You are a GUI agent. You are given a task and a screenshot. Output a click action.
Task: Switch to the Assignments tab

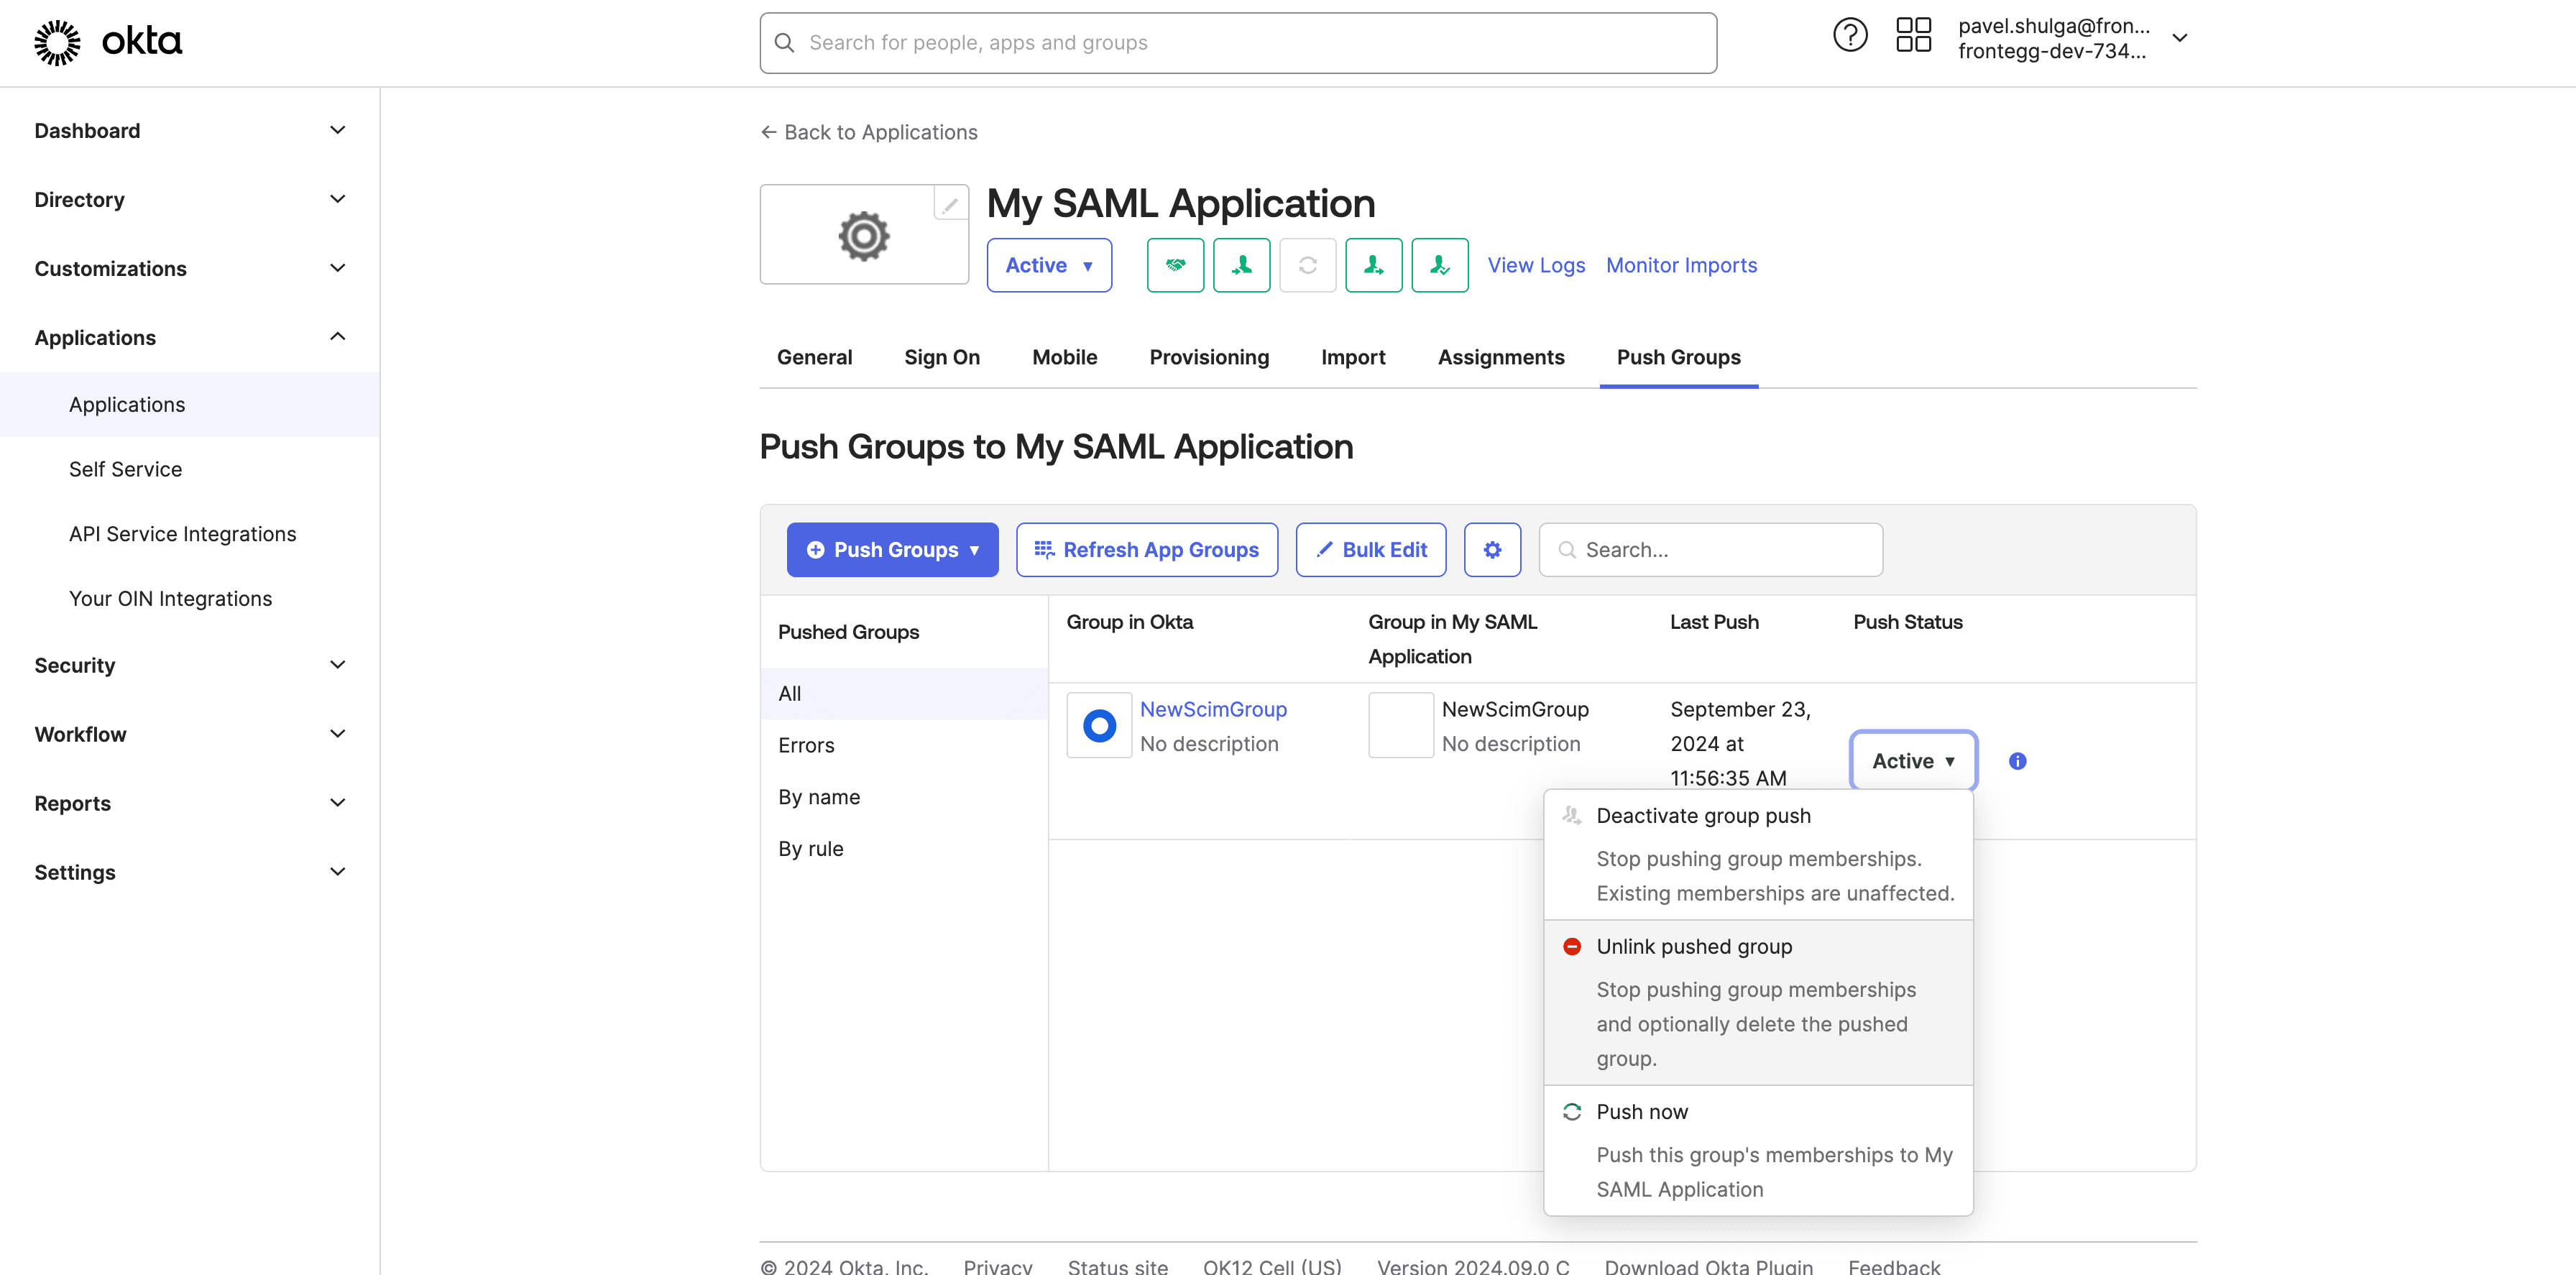1500,357
